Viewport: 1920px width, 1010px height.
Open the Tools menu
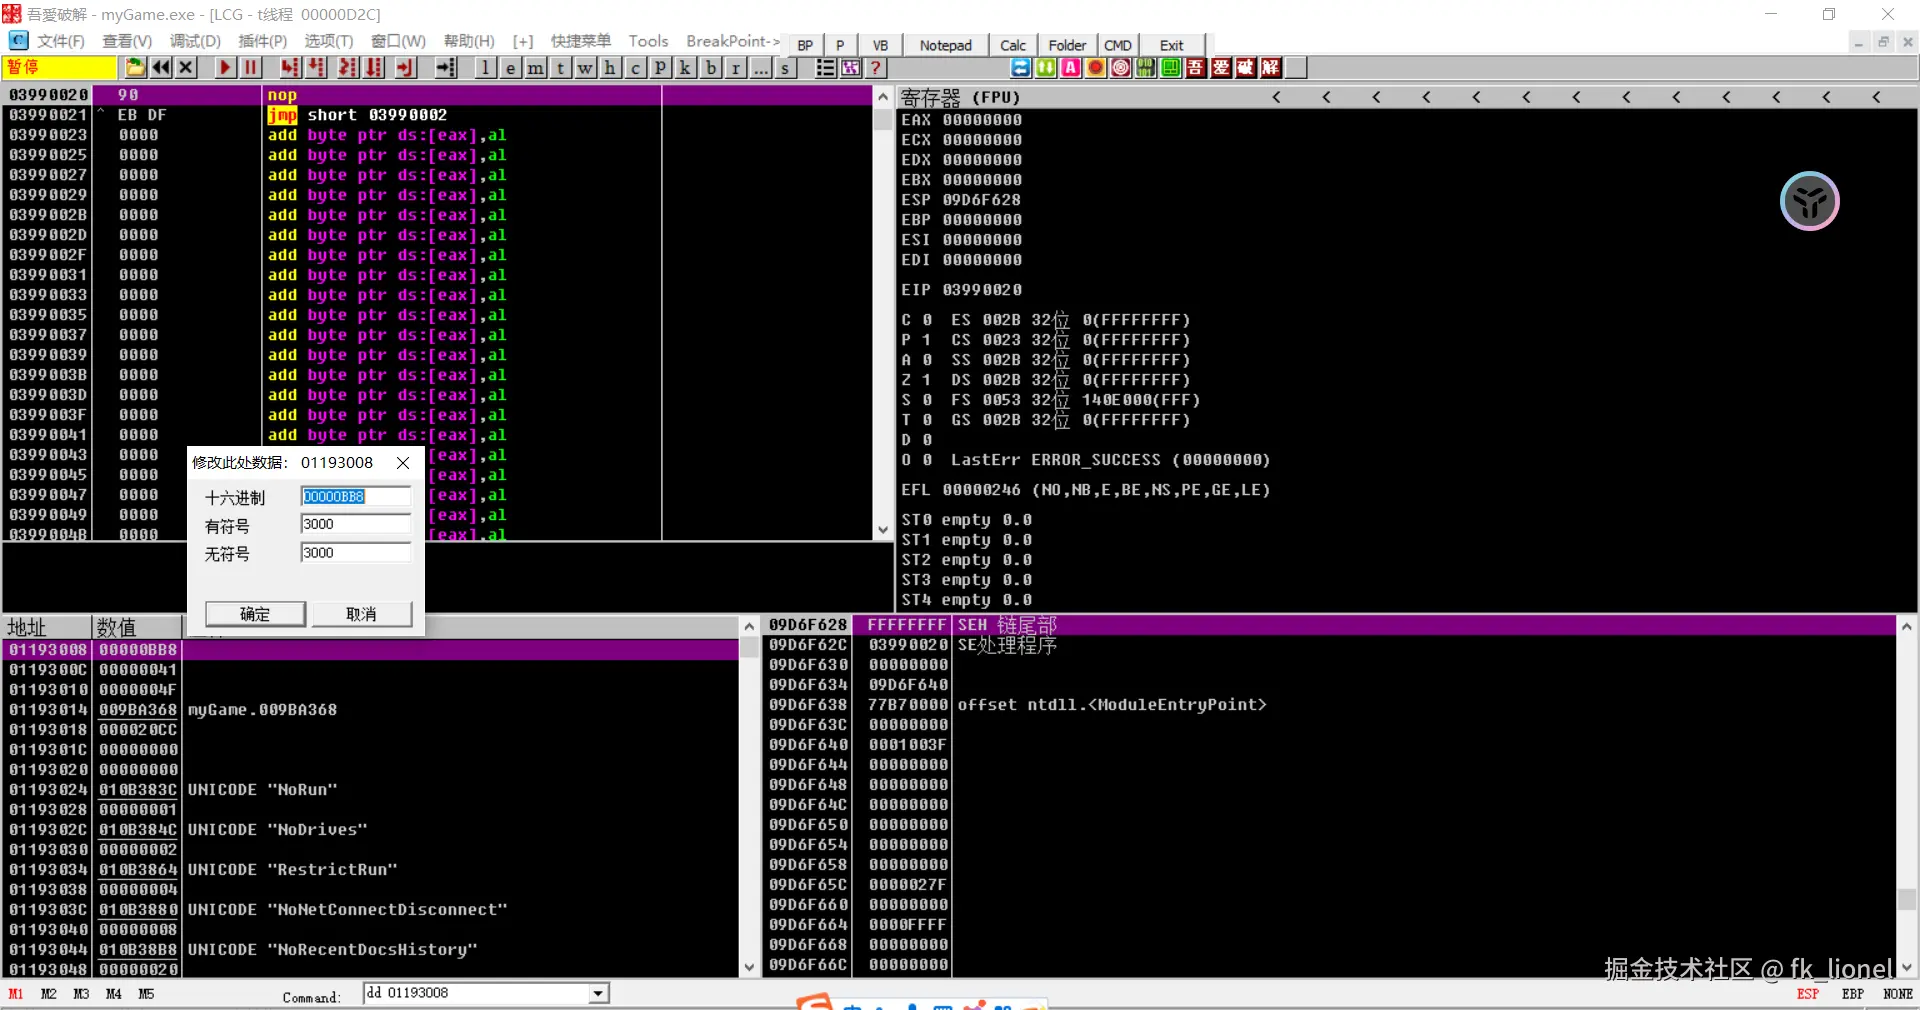pos(648,41)
